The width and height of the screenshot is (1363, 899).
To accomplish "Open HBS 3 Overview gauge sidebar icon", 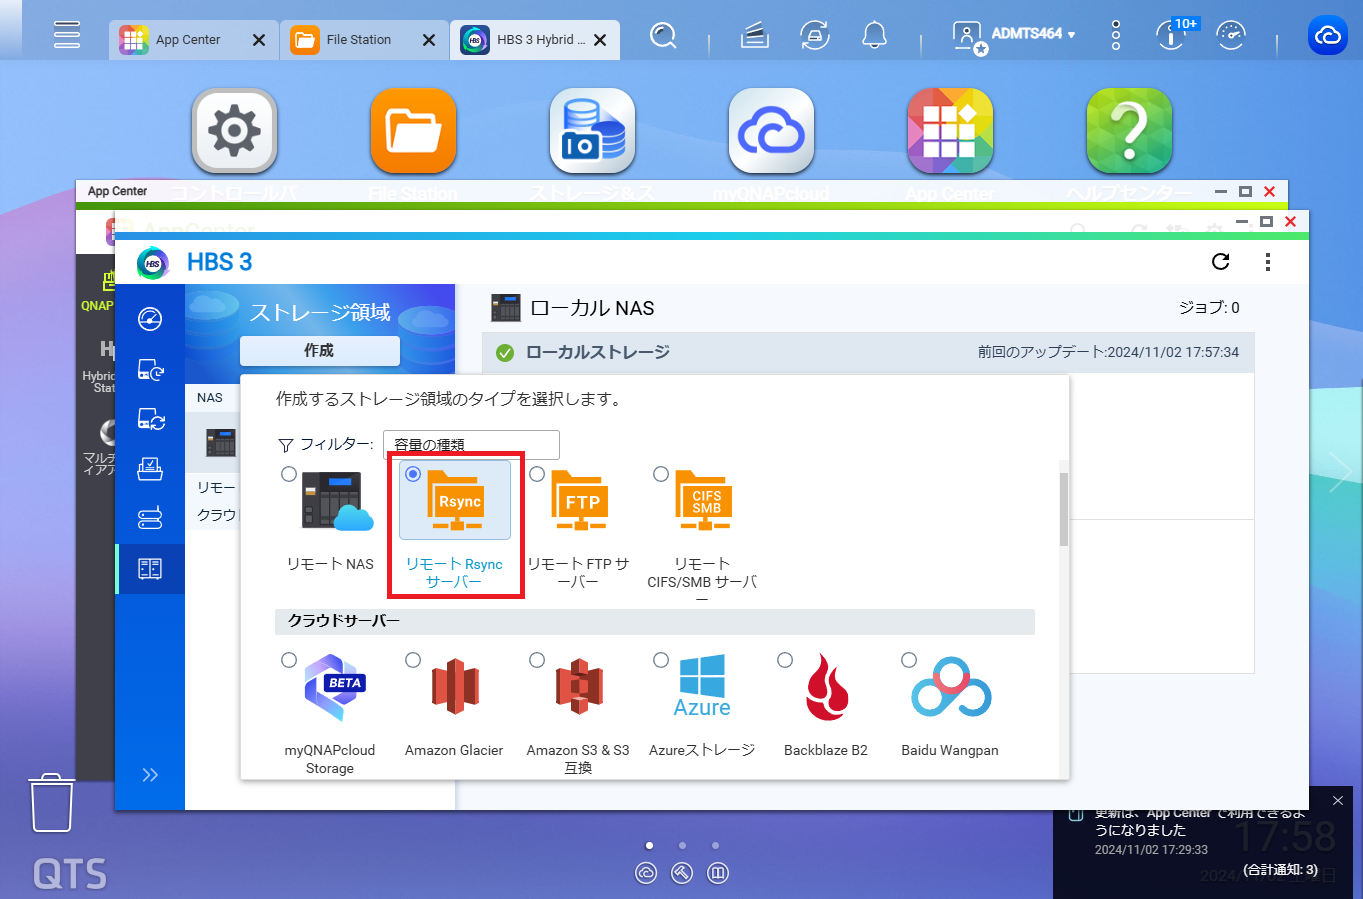I will tap(150, 319).
